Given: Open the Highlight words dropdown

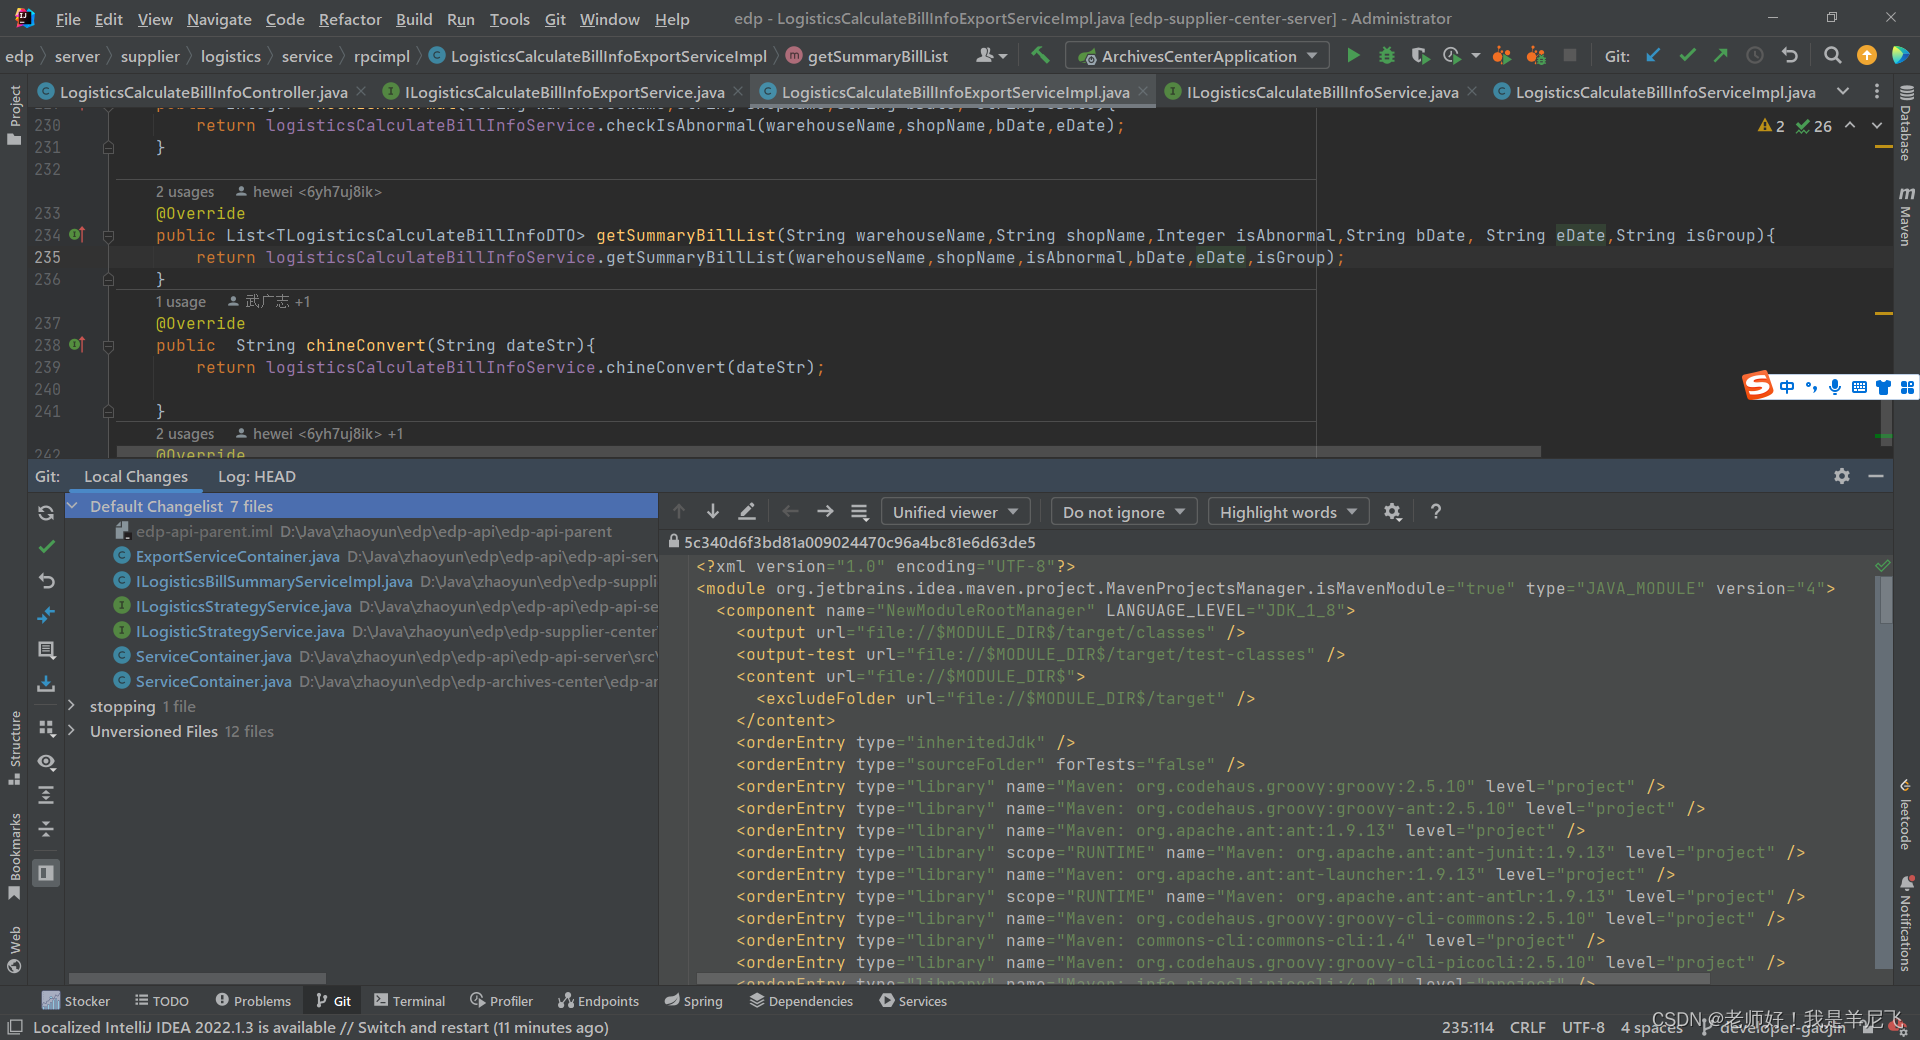Looking at the screenshot, I should pyautogui.click(x=1288, y=512).
